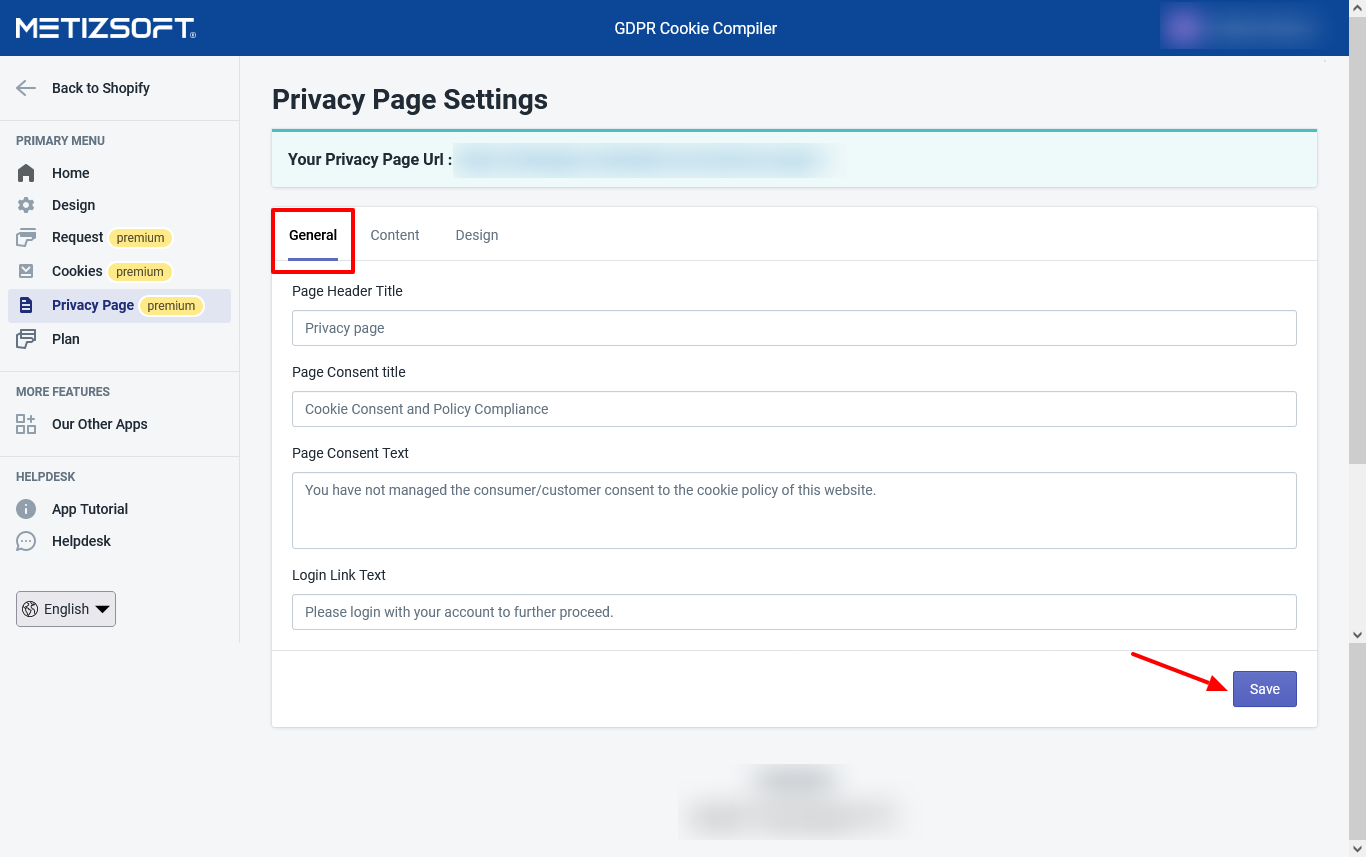This screenshot has height=857, width=1366.
Task: Switch to the Design tab
Action: click(476, 235)
